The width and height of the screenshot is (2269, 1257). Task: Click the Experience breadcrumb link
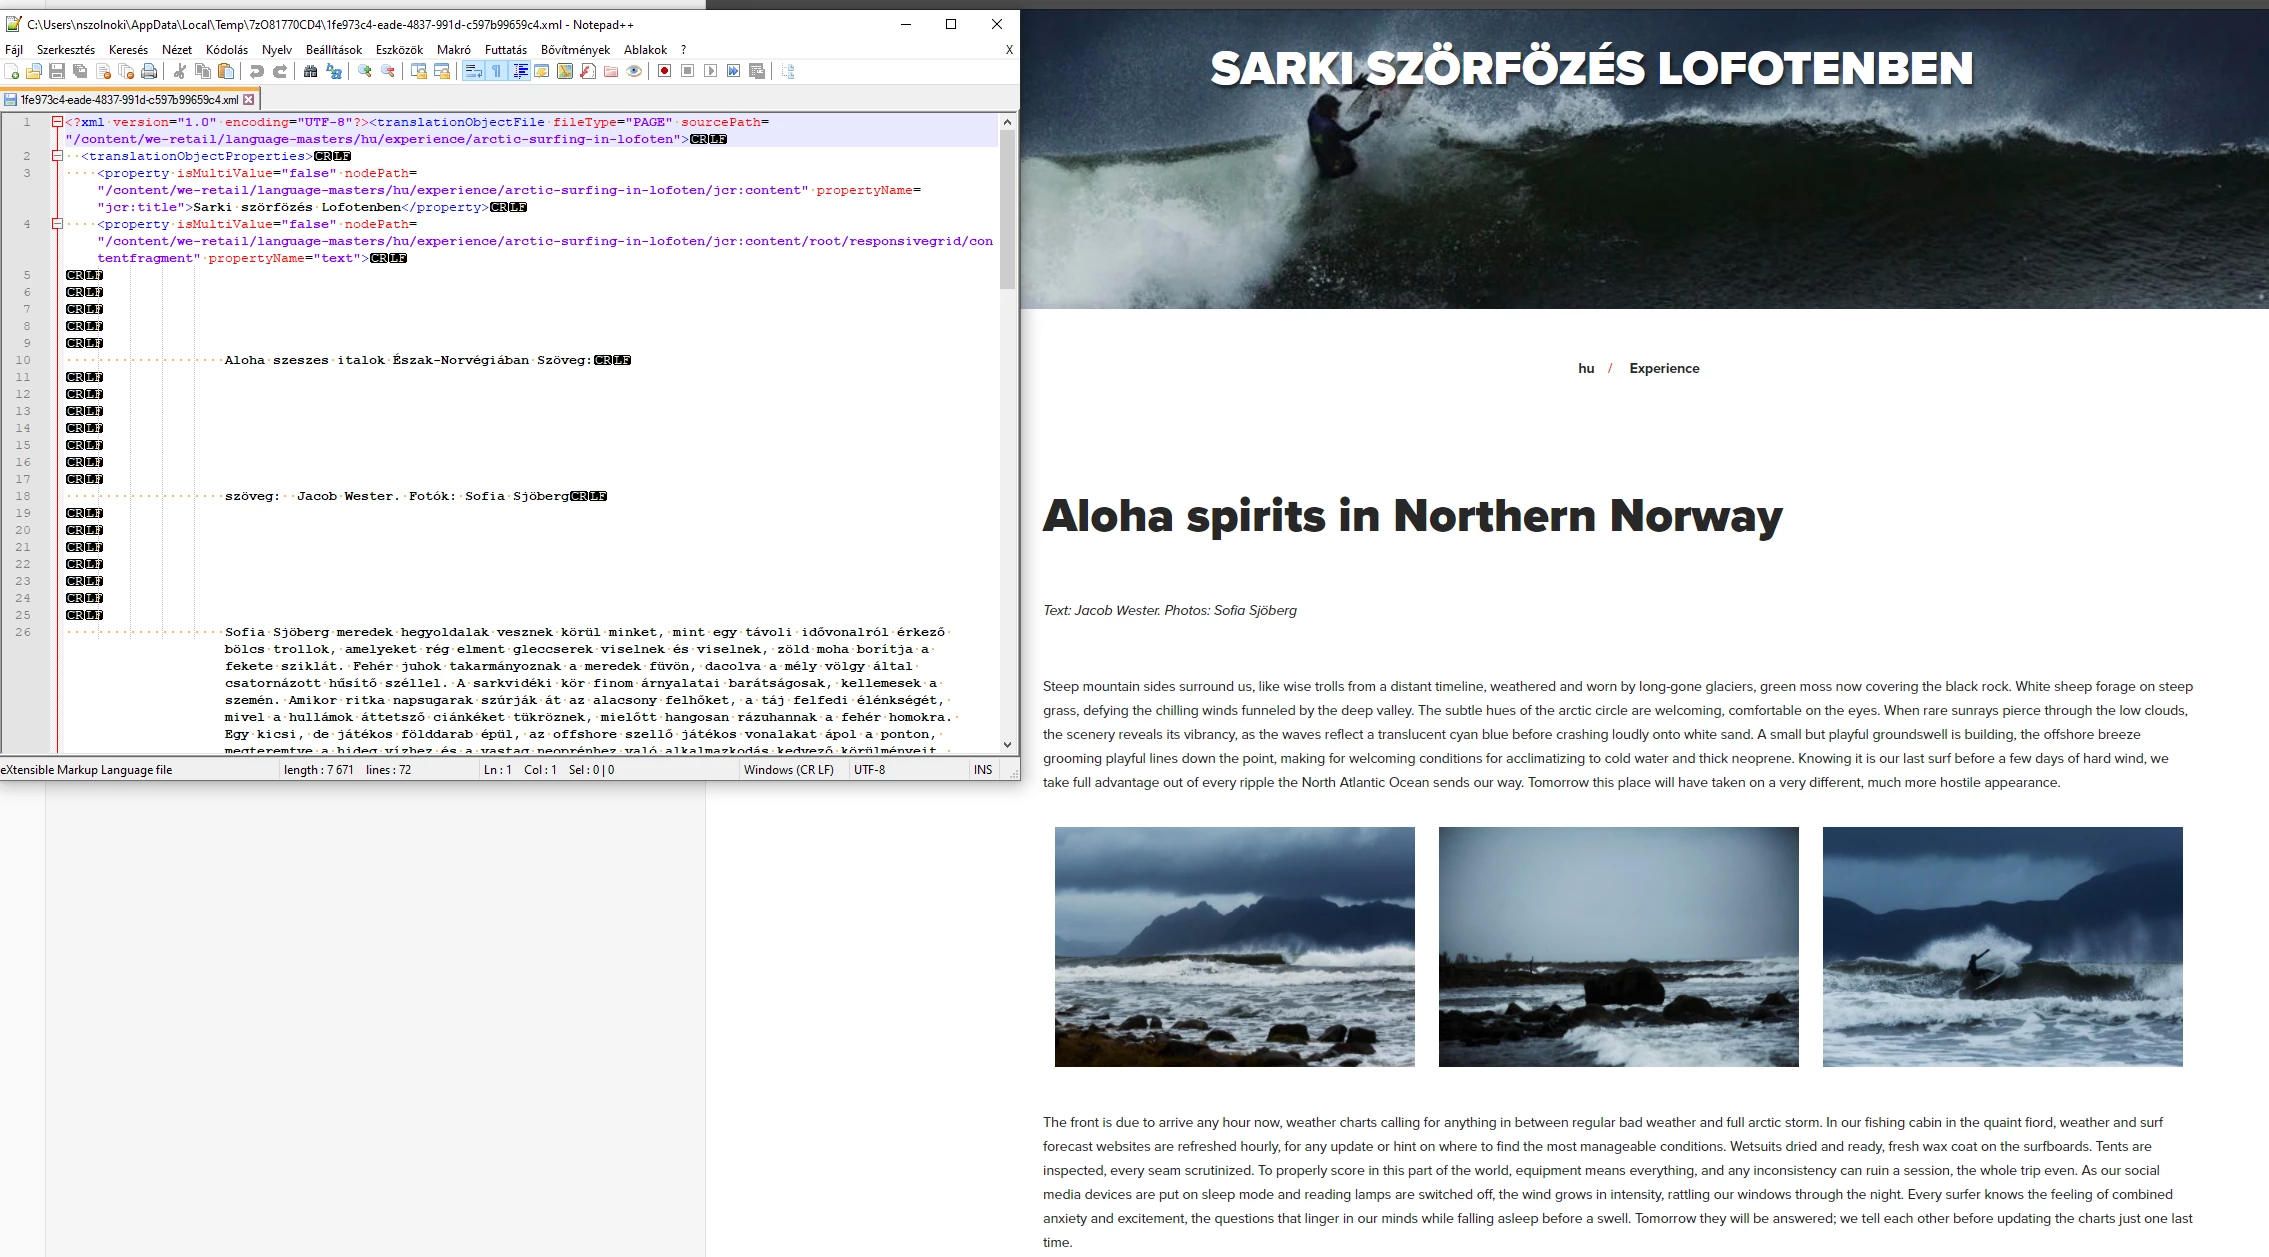point(1663,368)
